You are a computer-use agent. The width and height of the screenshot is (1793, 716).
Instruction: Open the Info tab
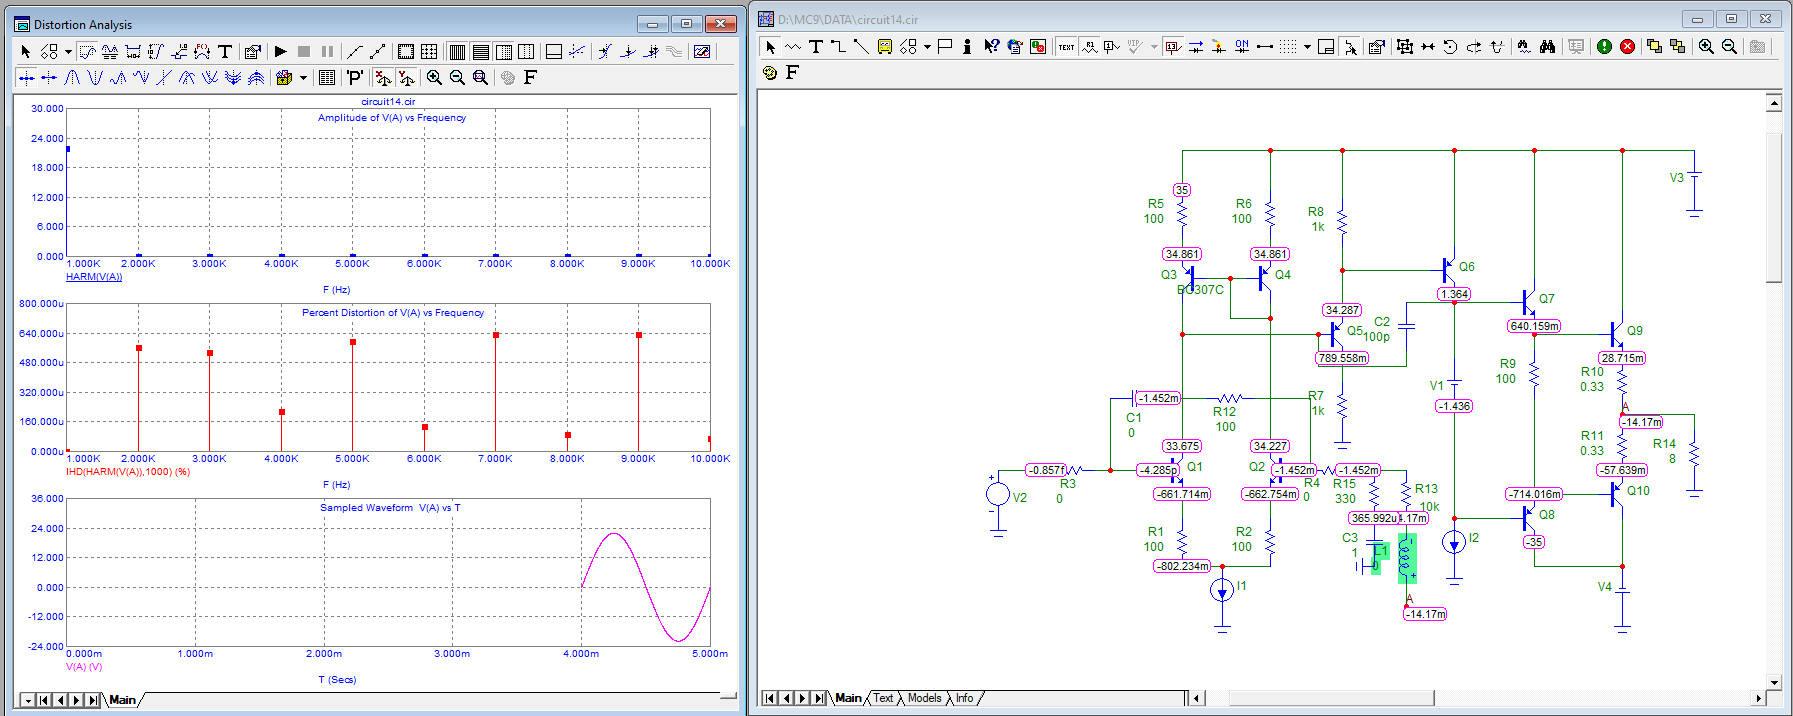click(x=964, y=698)
